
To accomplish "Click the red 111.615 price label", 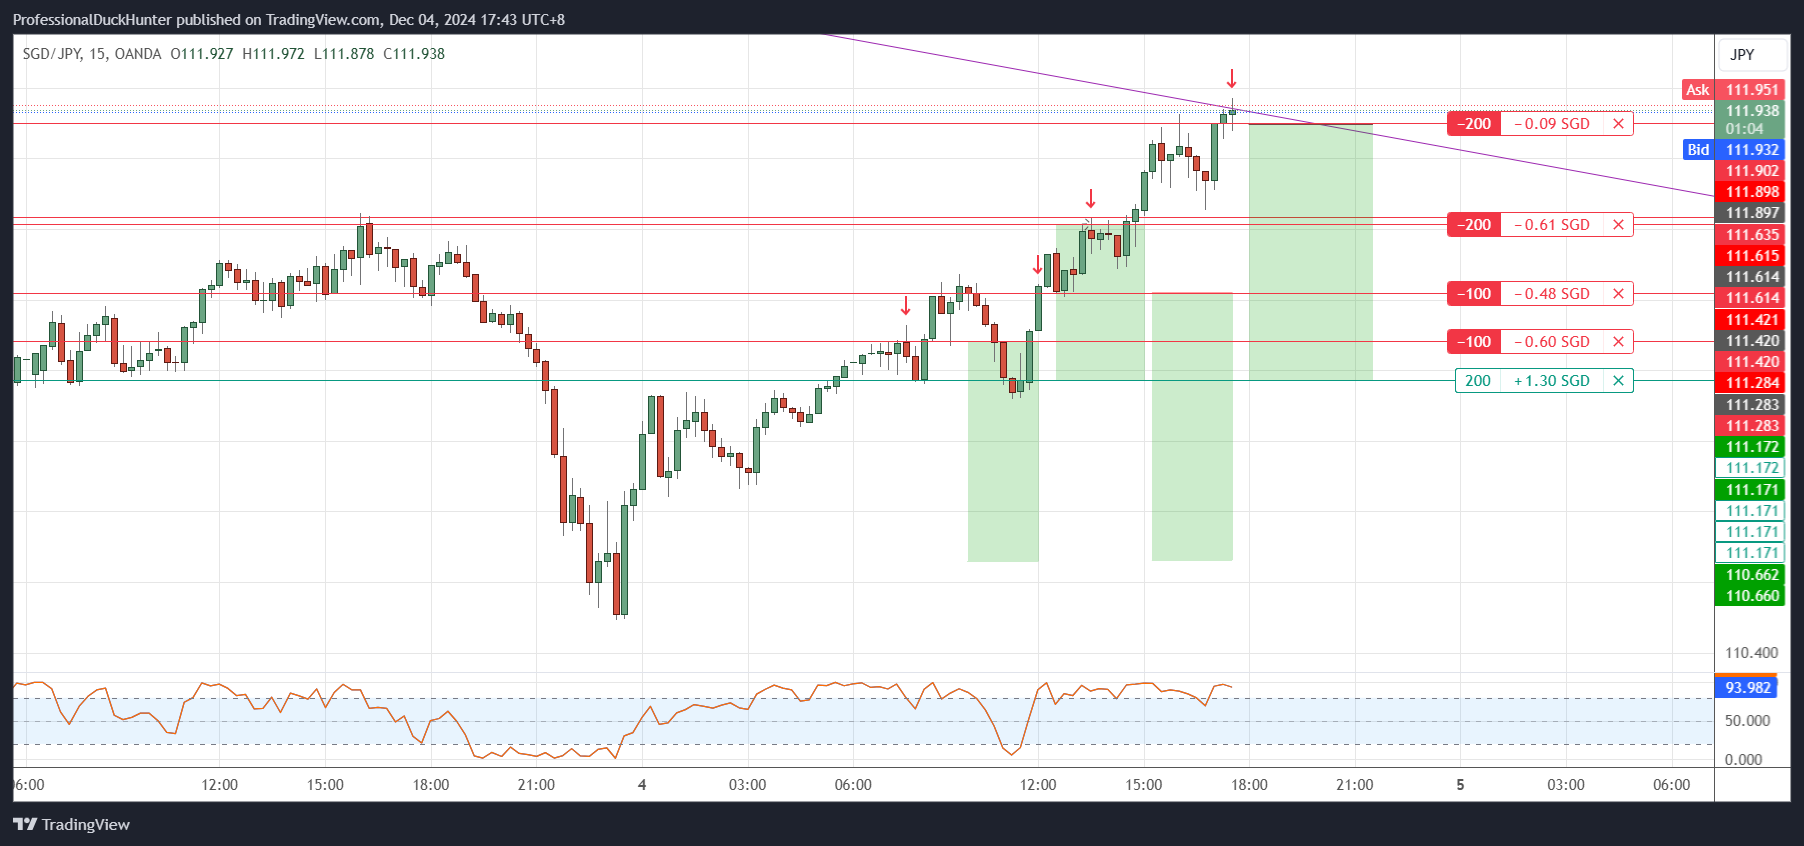I will (x=1752, y=256).
